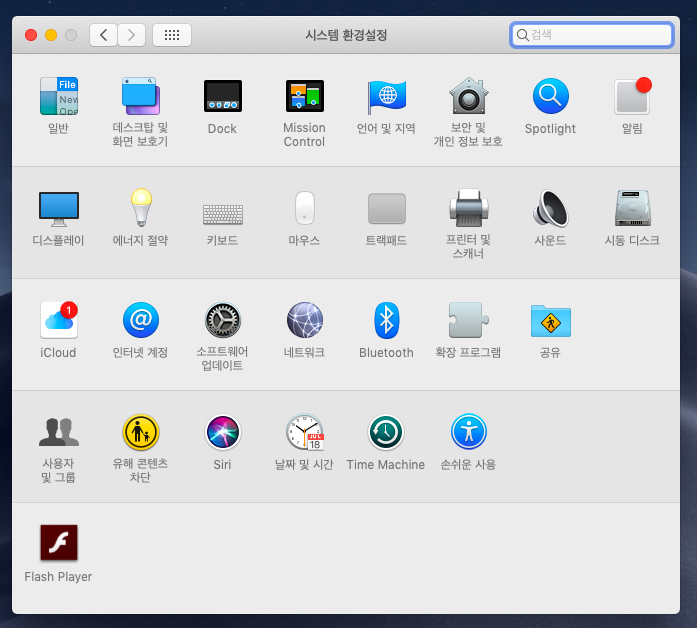Open 마우스 mouse preferences
Image resolution: width=697 pixels, height=628 pixels.
(305, 208)
